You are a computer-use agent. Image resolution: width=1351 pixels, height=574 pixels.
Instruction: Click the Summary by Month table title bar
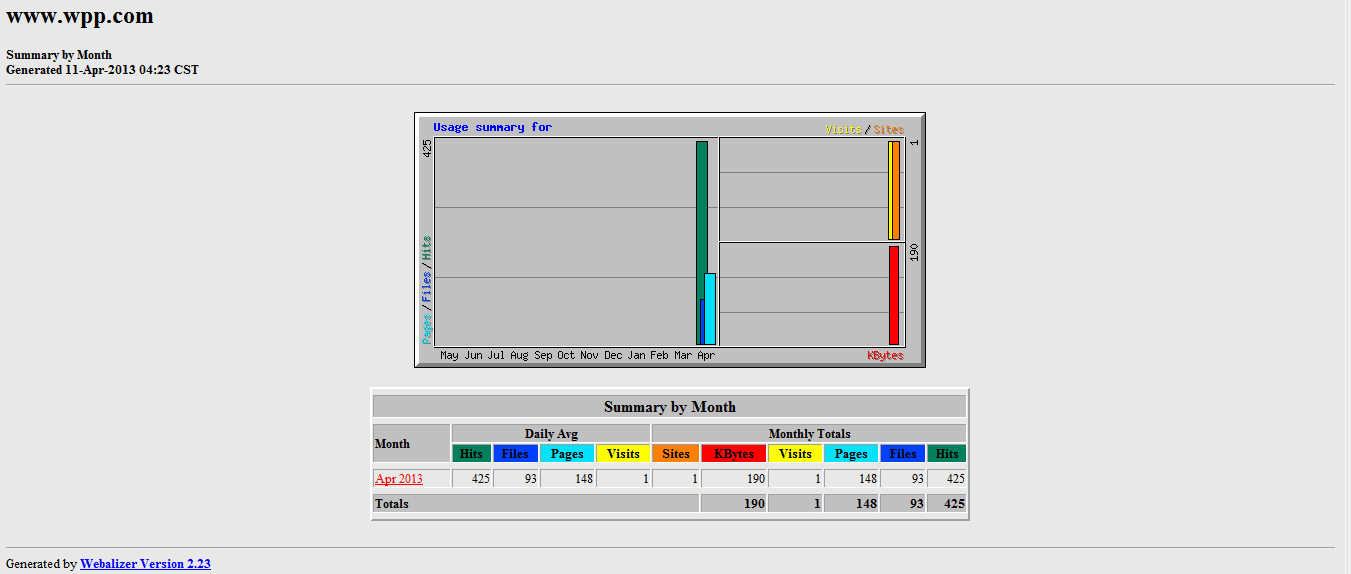coord(670,407)
